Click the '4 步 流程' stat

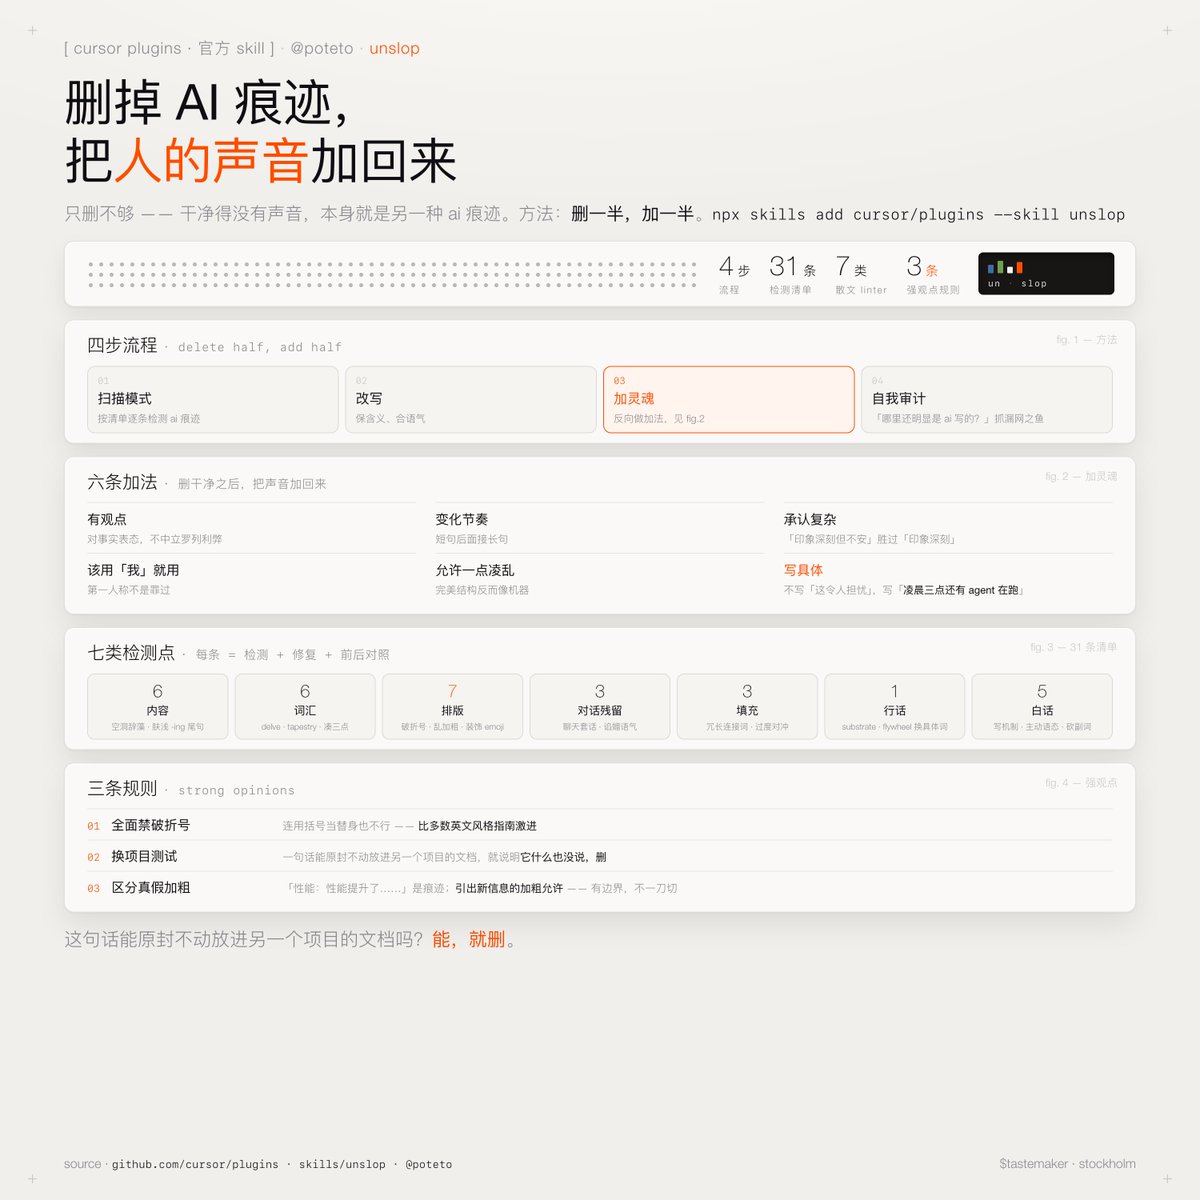734,274
